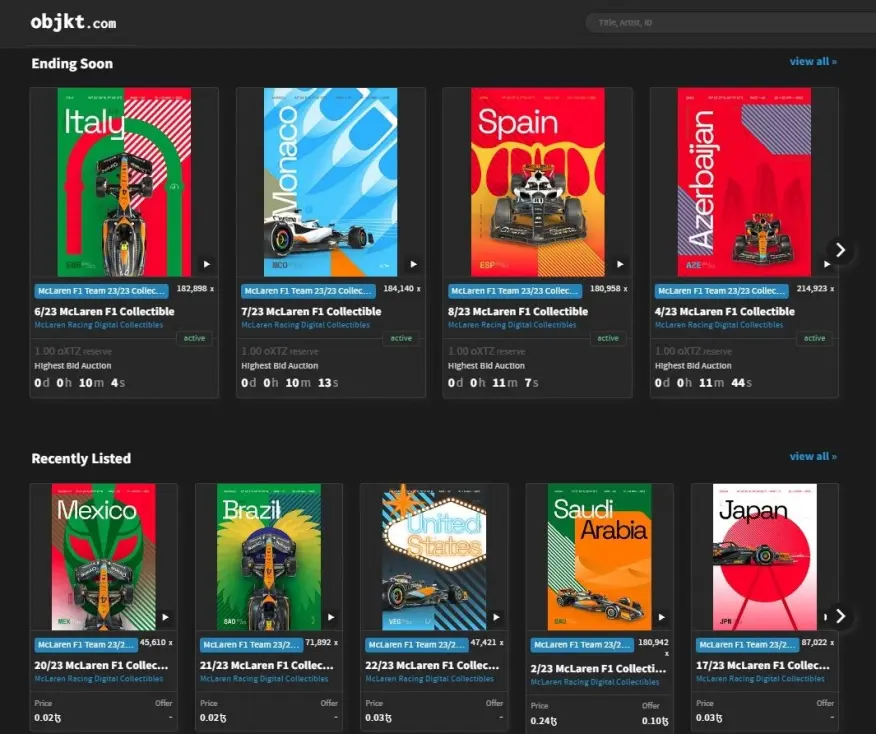
Task: Play the Brazil collectible video
Action: pyautogui.click(x=331, y=617)
